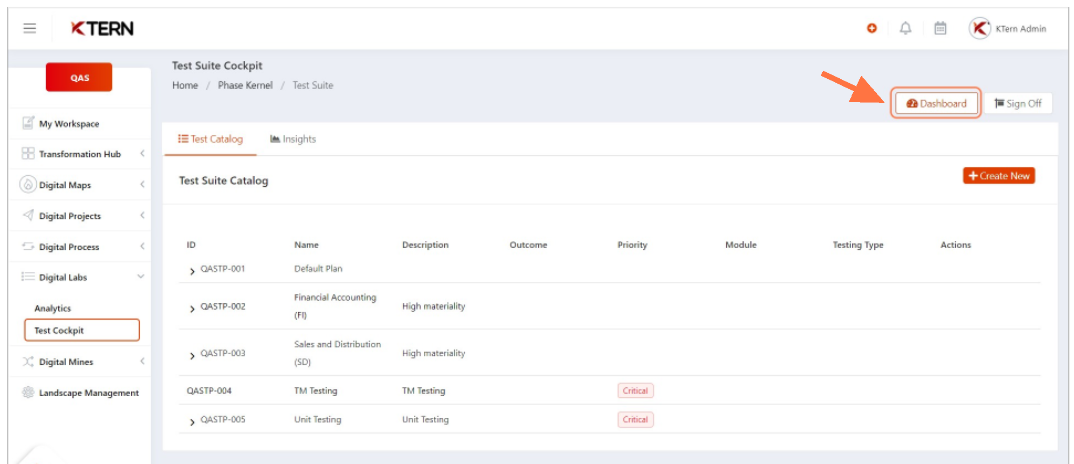Click the QASTP-004 ID cell
This screenshot has height=464, width=1074.
(209, 391)
